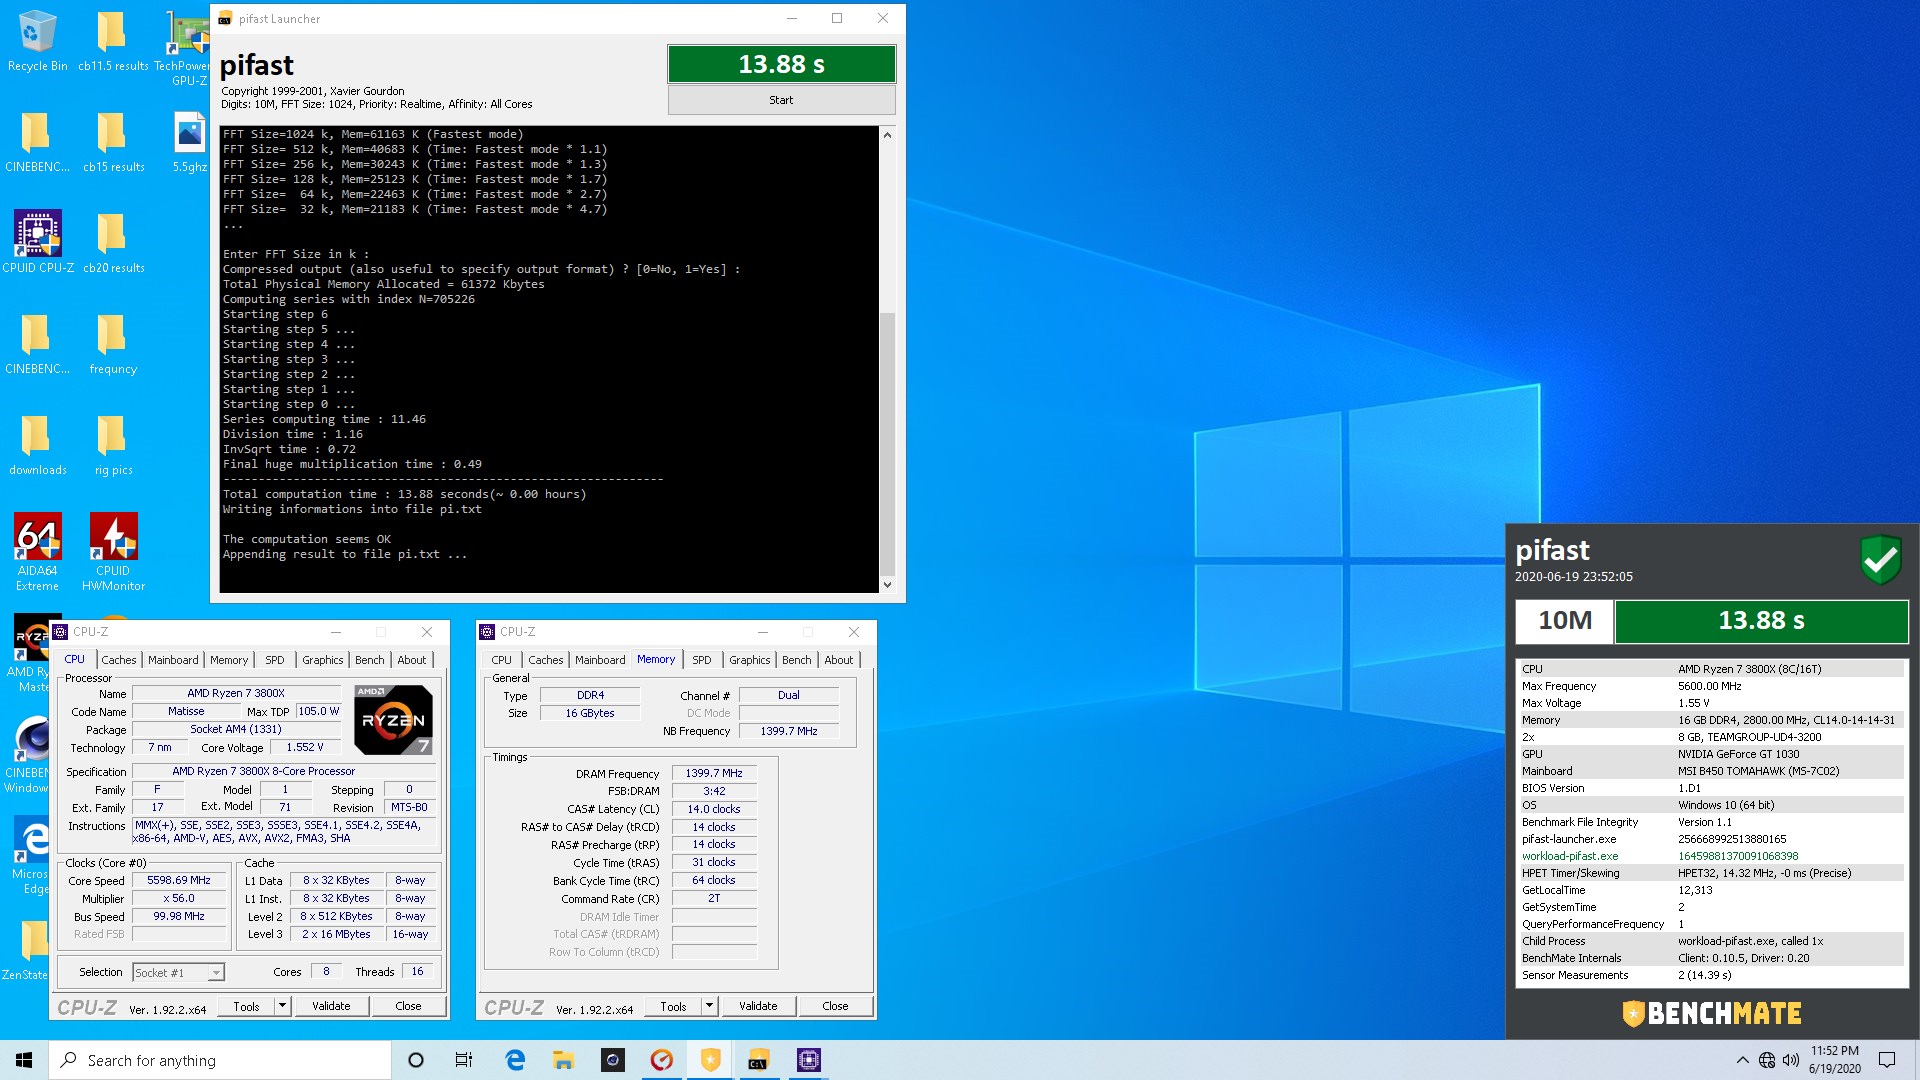This screenshot has height=1080, width=1920.
Task: Switch to CPU tab in right CPU-Z window
Action: pyautogui.click(x=502, y=660)
